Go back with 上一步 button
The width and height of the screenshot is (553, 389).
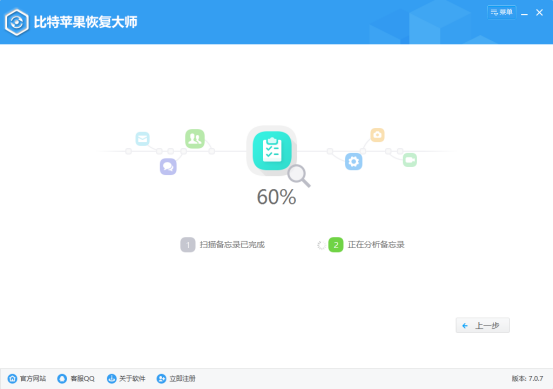coord(482,325)
